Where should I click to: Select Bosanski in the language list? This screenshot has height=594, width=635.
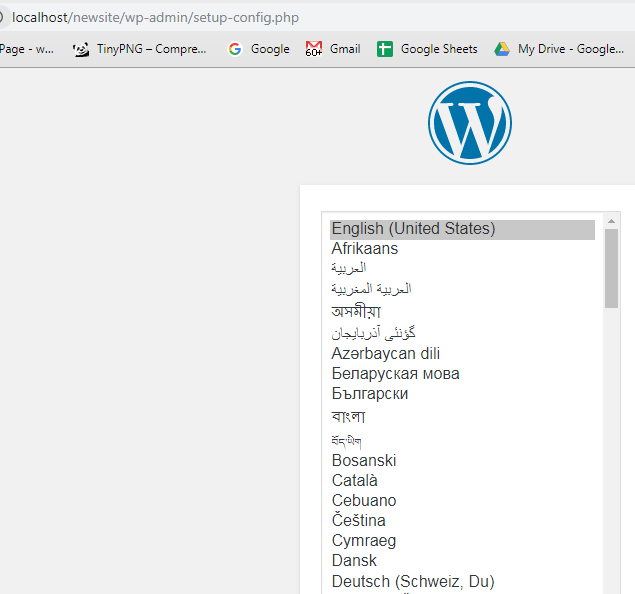tap(462, 461)
